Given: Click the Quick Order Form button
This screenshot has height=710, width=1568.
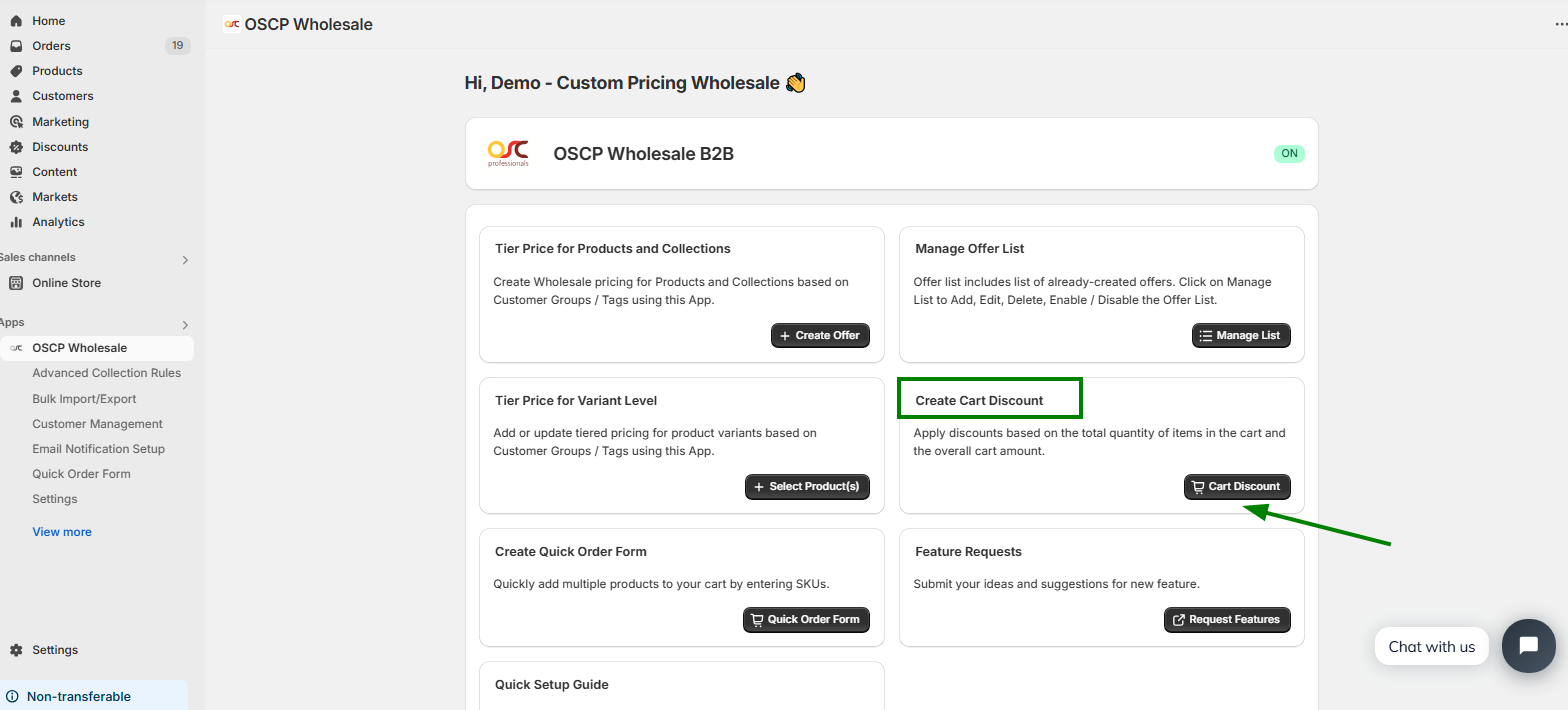Looking at the screenshot, I should (806, 620).
